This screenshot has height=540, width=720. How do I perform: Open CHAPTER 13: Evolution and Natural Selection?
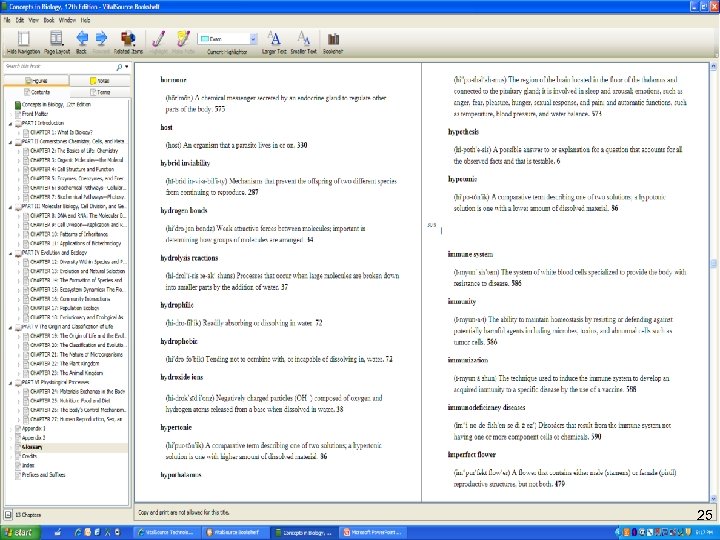[78, 271]
